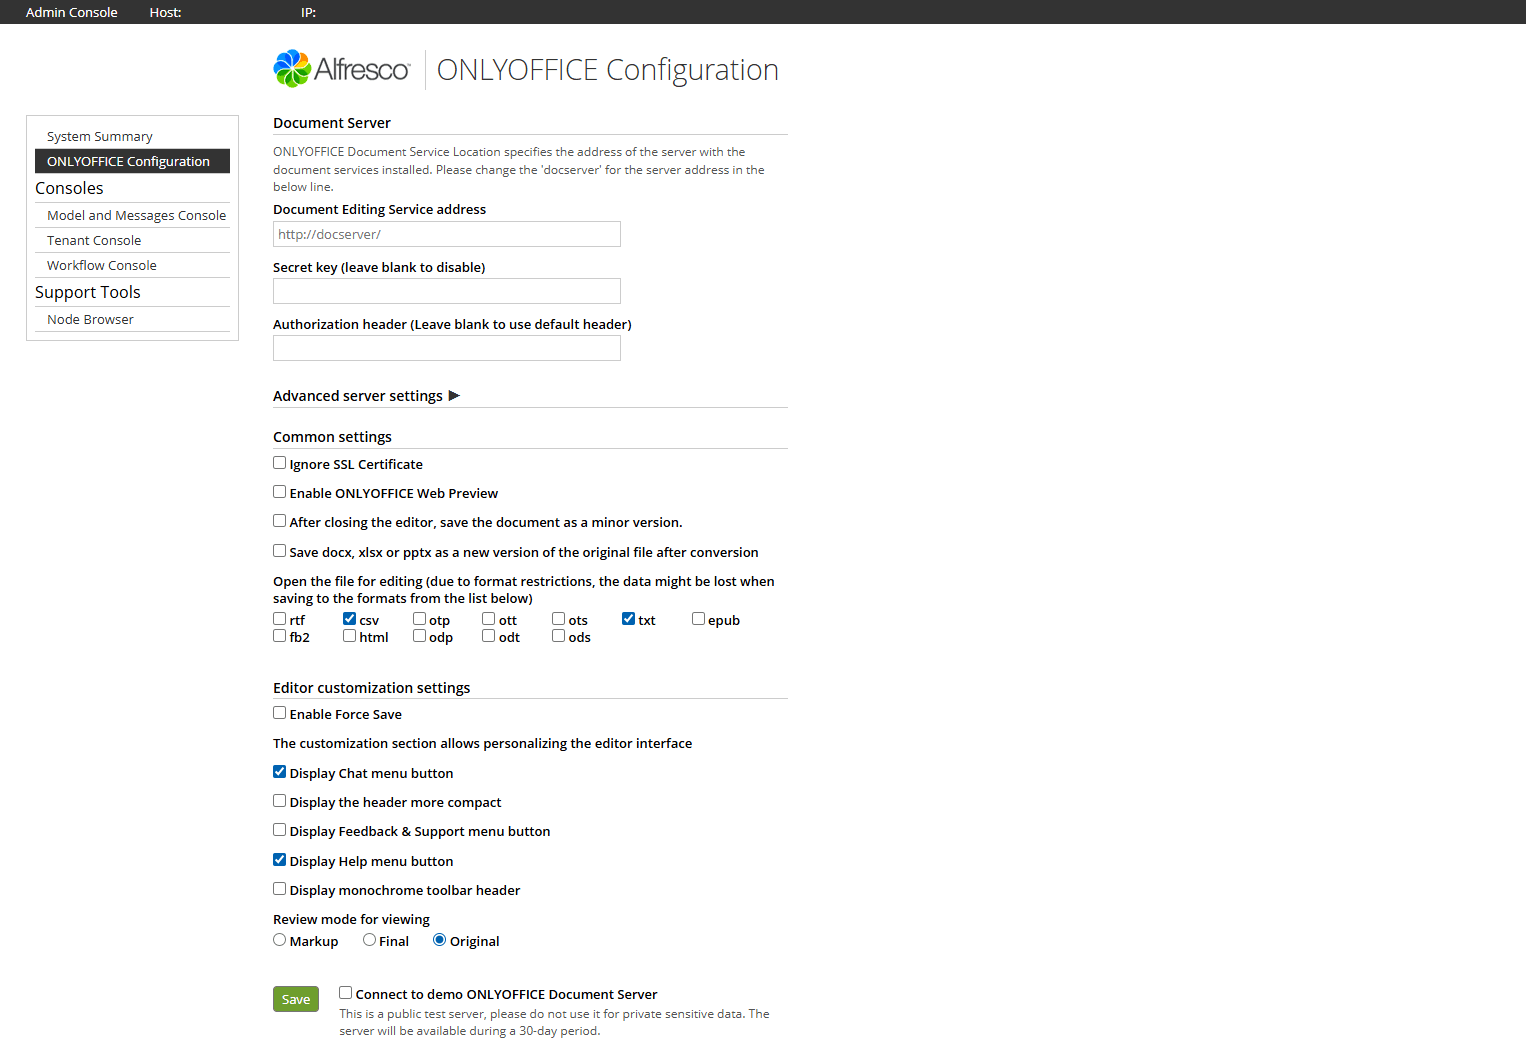Disable Display Chat menu button option
The image size is (1526, 1047).
[280, 772]
